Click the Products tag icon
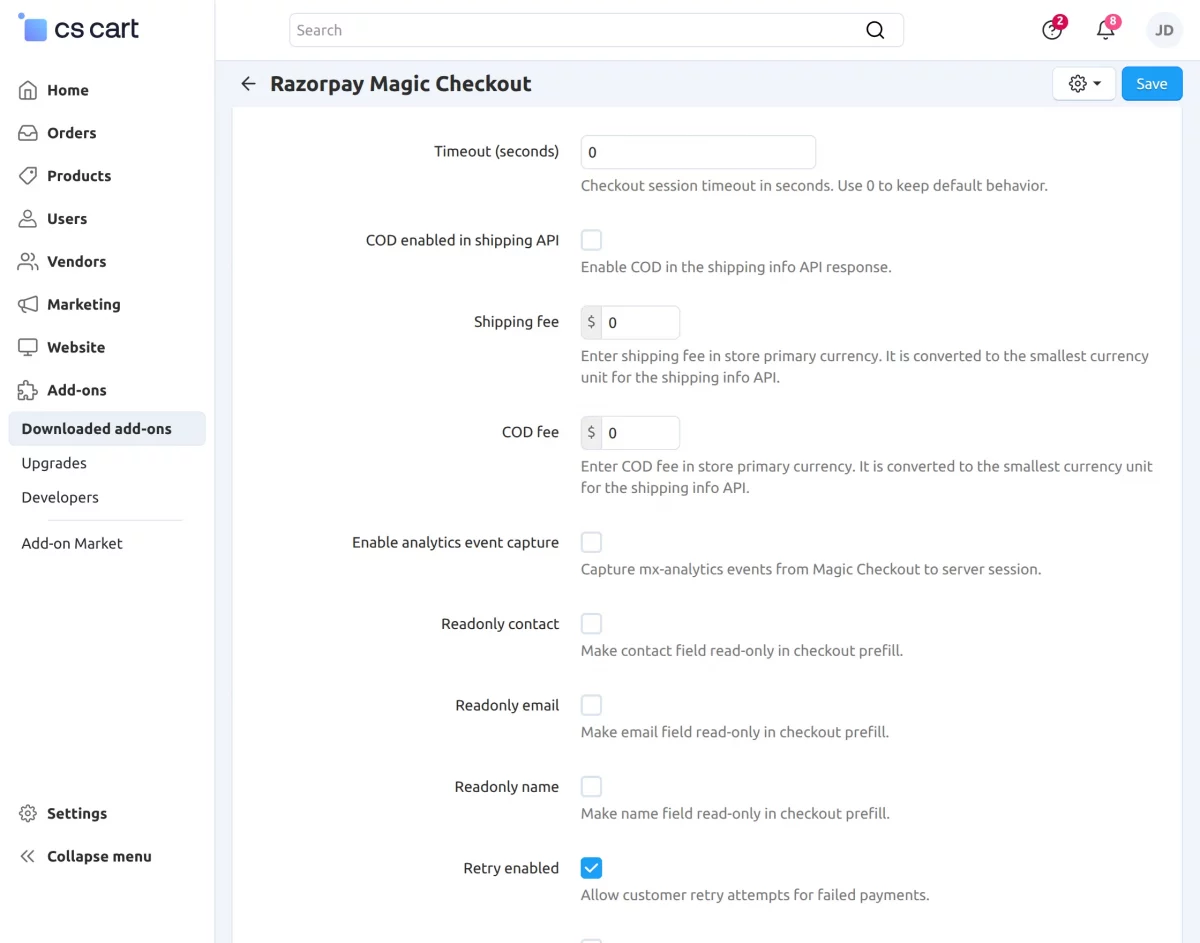 28,176
